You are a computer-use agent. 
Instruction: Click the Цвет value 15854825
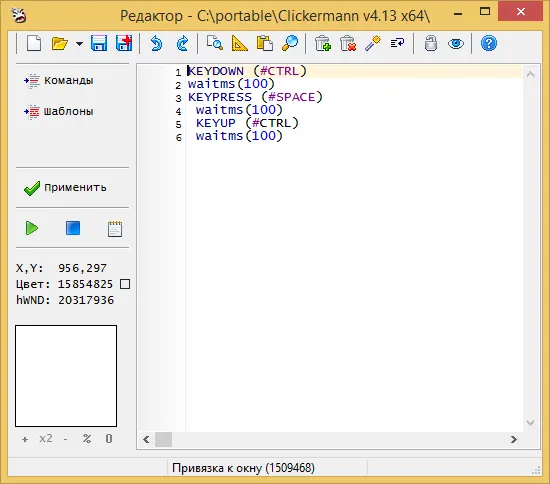click(86, 284)
